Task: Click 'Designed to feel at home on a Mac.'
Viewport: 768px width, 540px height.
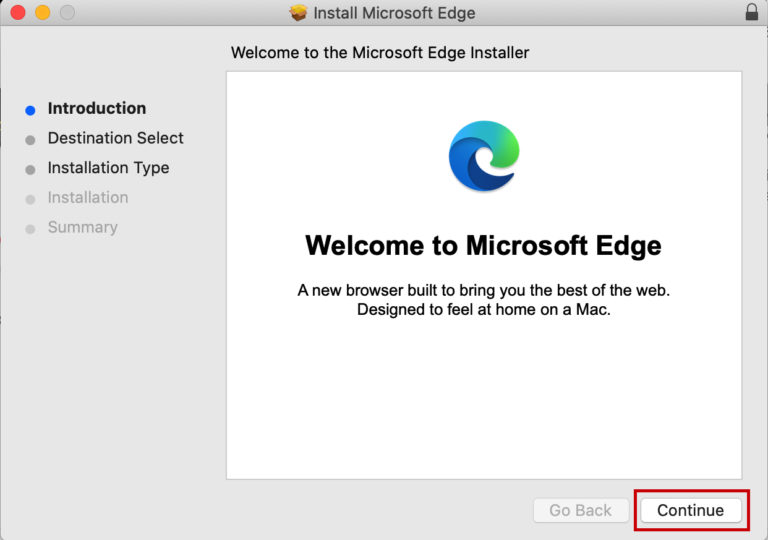Action: [483, 310]
